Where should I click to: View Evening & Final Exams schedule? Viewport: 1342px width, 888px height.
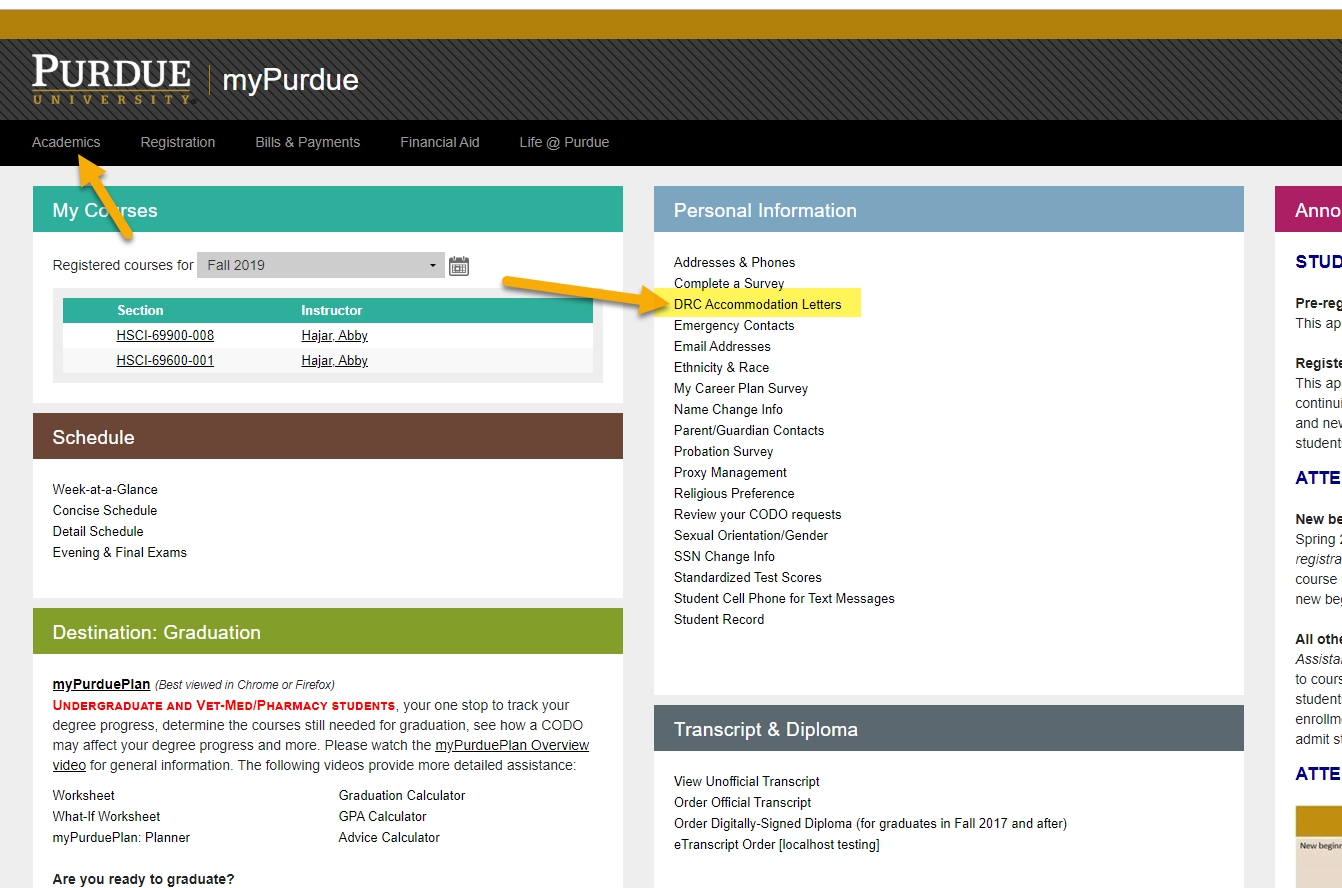[120, 553]
